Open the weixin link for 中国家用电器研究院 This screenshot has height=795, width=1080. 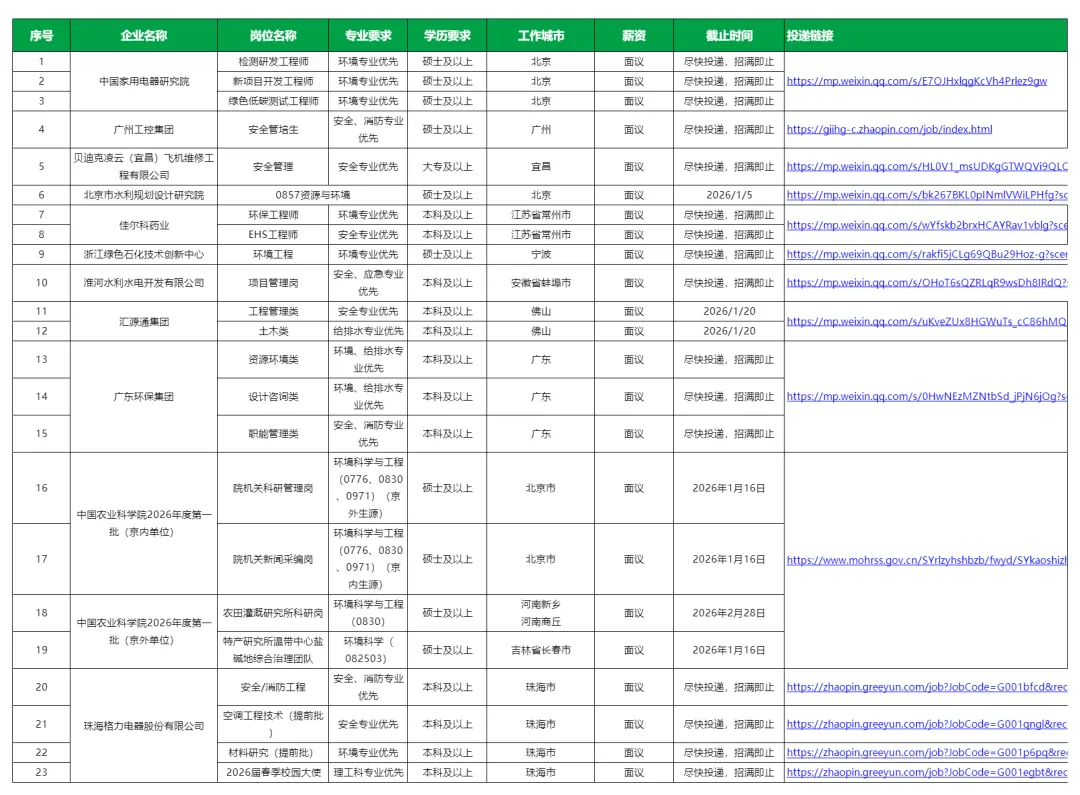(x=916, y=81)
